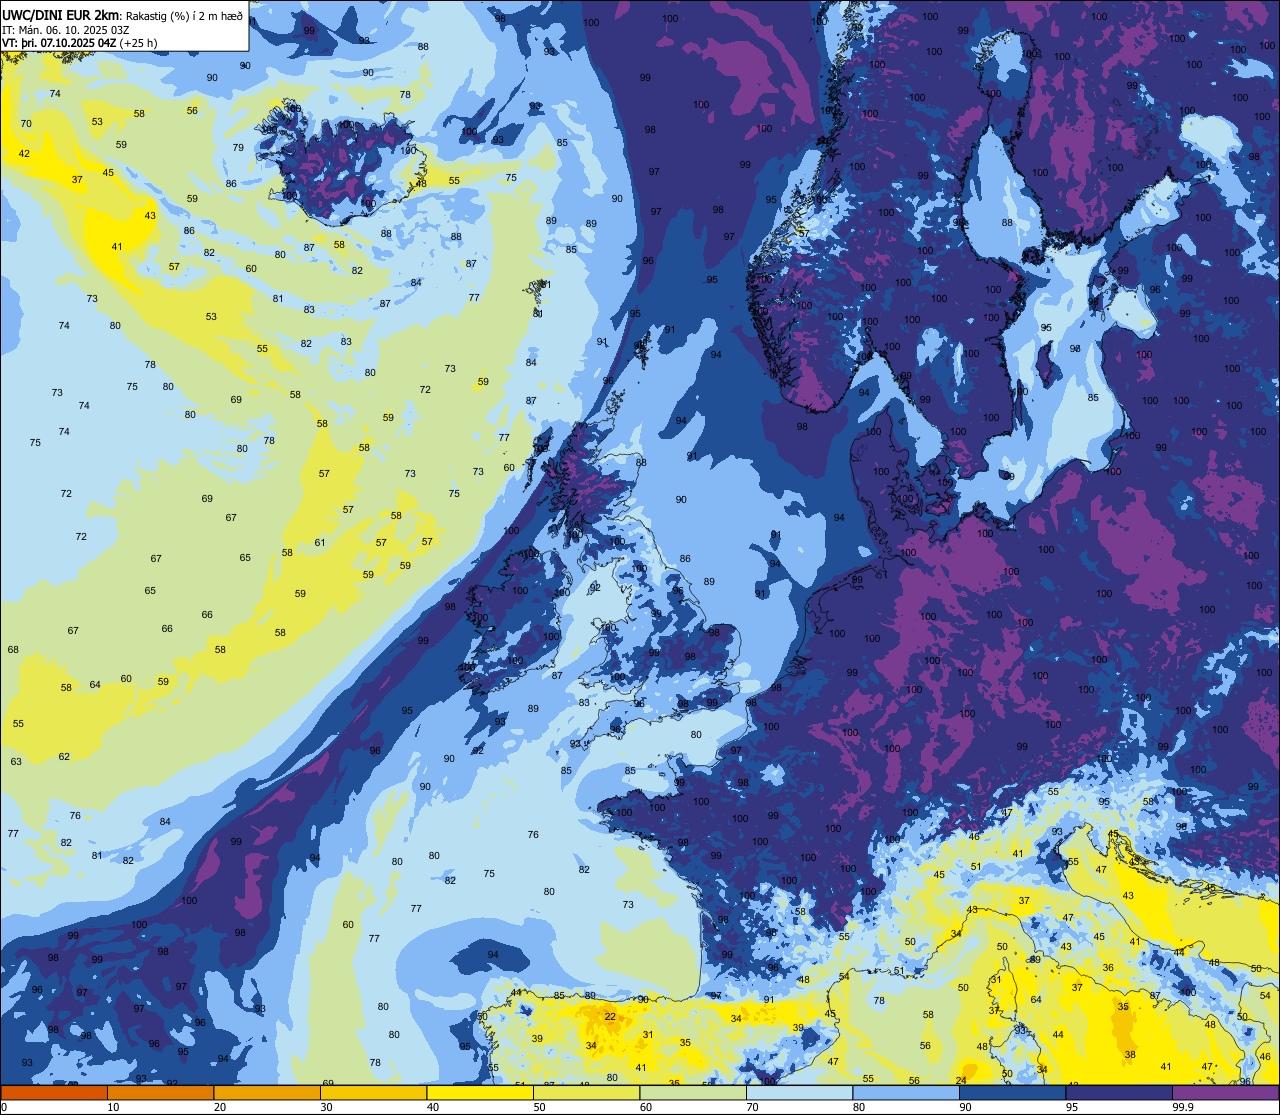The width and height of the screenshot is (1280, 1115).
Task: Click the initial time line 'IT: Mán. 06. 10. 2025 03Z'
Action: point(66,29)
